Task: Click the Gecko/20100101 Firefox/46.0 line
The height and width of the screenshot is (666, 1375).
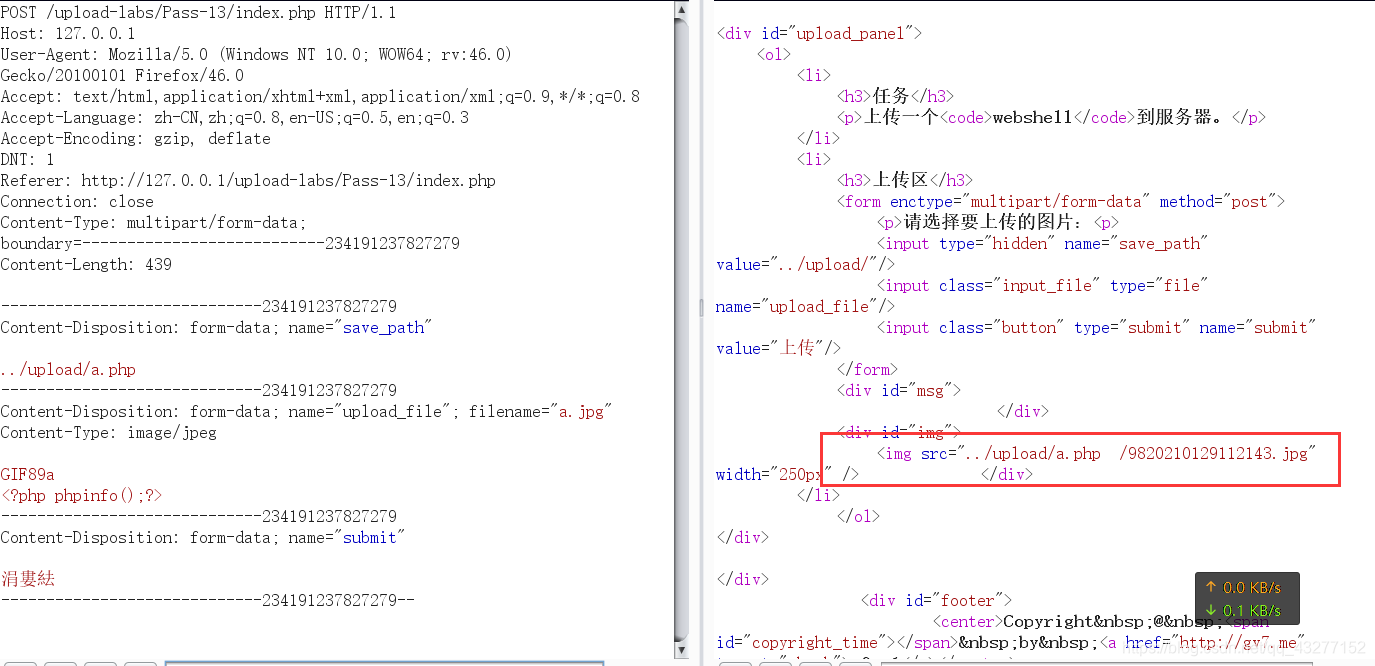Action: click(x=122, y=76)
